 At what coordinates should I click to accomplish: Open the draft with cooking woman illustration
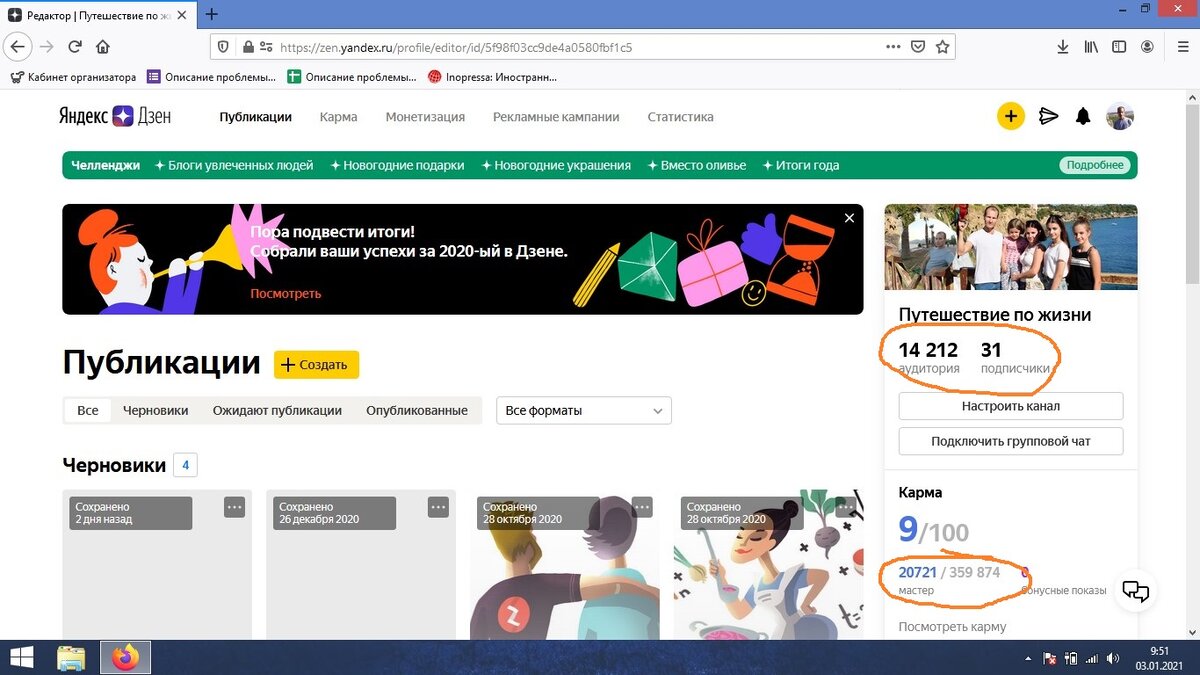pos(768,565)
